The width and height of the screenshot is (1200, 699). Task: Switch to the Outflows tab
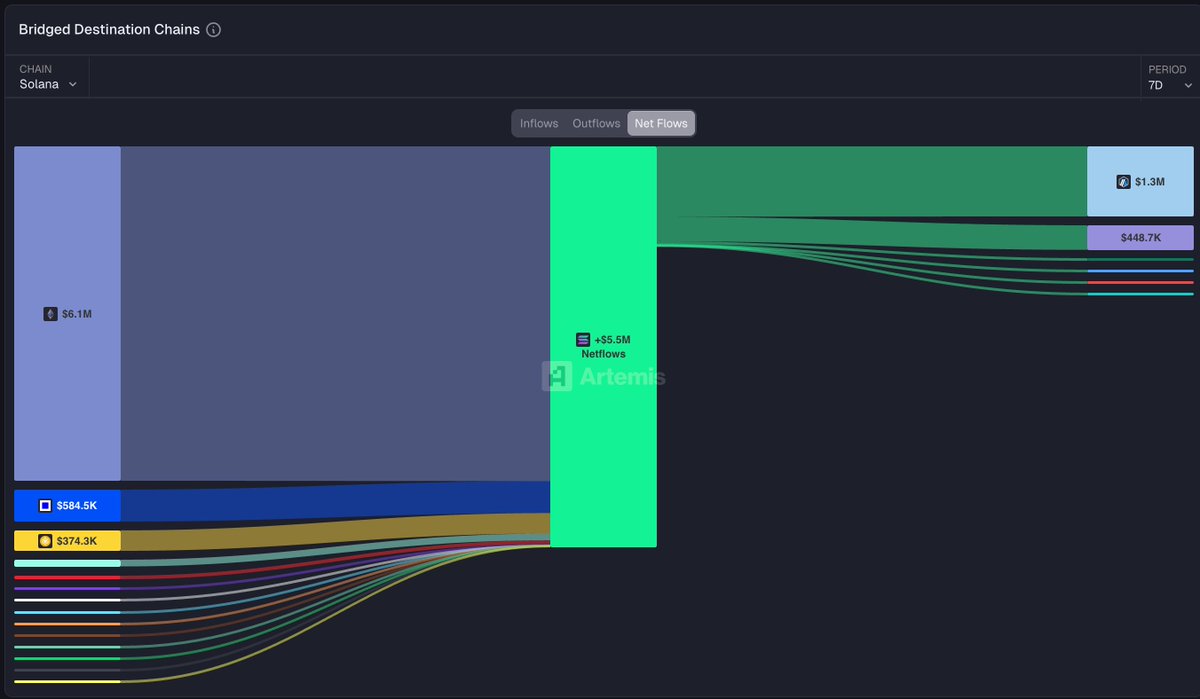(596, 123)
